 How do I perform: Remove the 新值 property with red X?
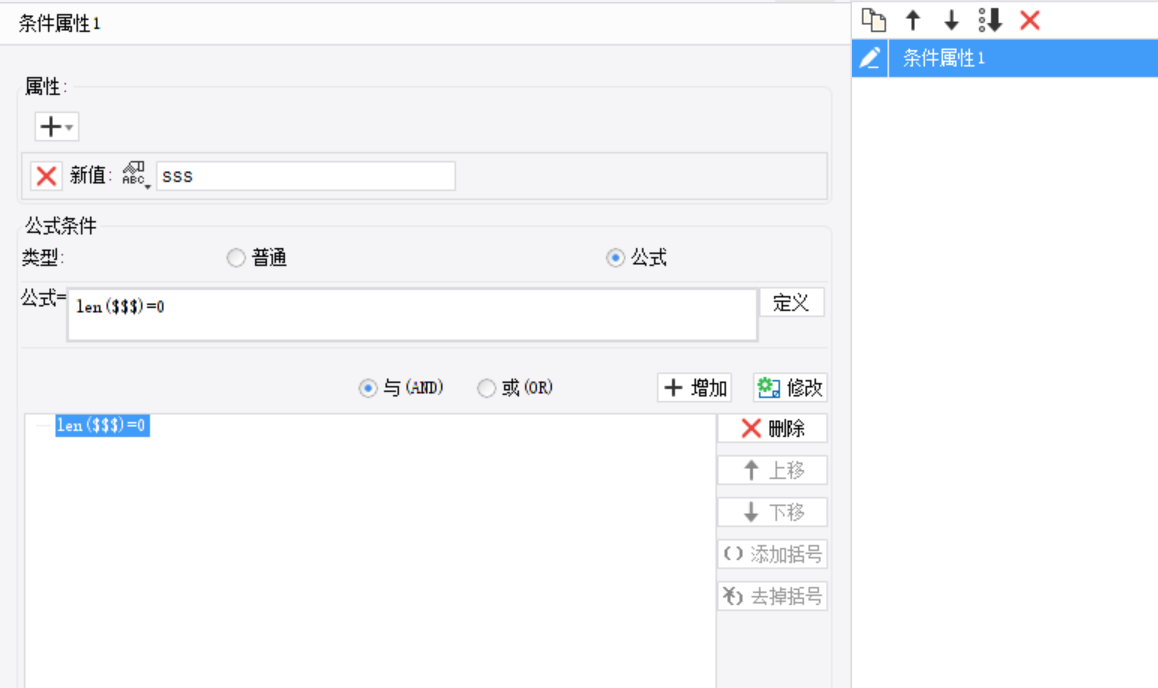point(46,176)
